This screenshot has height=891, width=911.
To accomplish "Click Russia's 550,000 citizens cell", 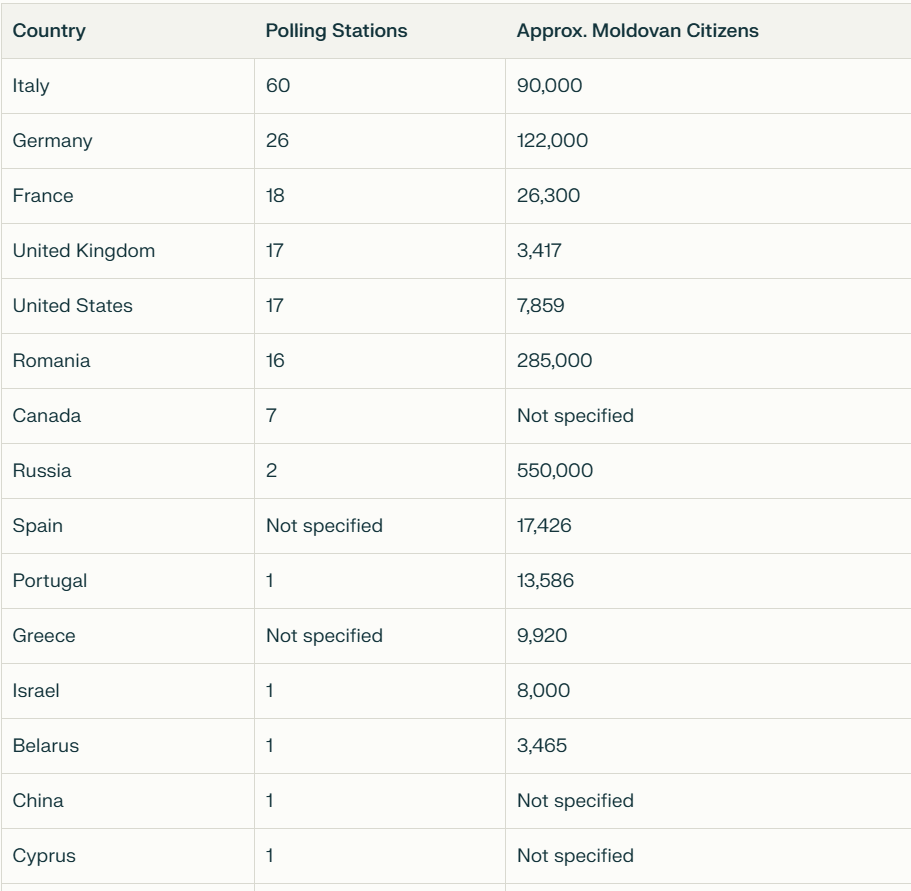I will pos(554,471).
